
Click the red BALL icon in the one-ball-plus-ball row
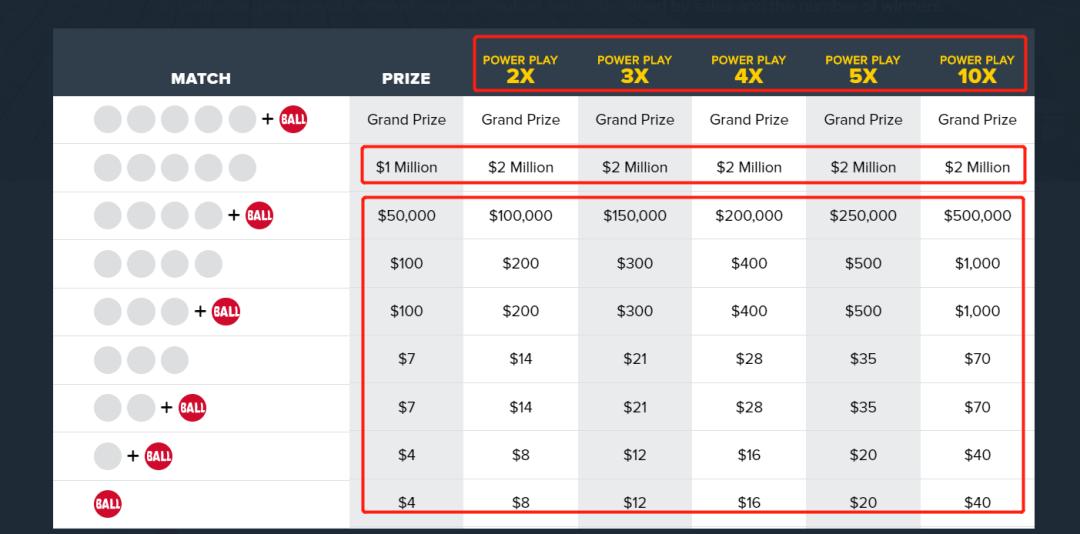pyautogui.click(x=158, y=455)
